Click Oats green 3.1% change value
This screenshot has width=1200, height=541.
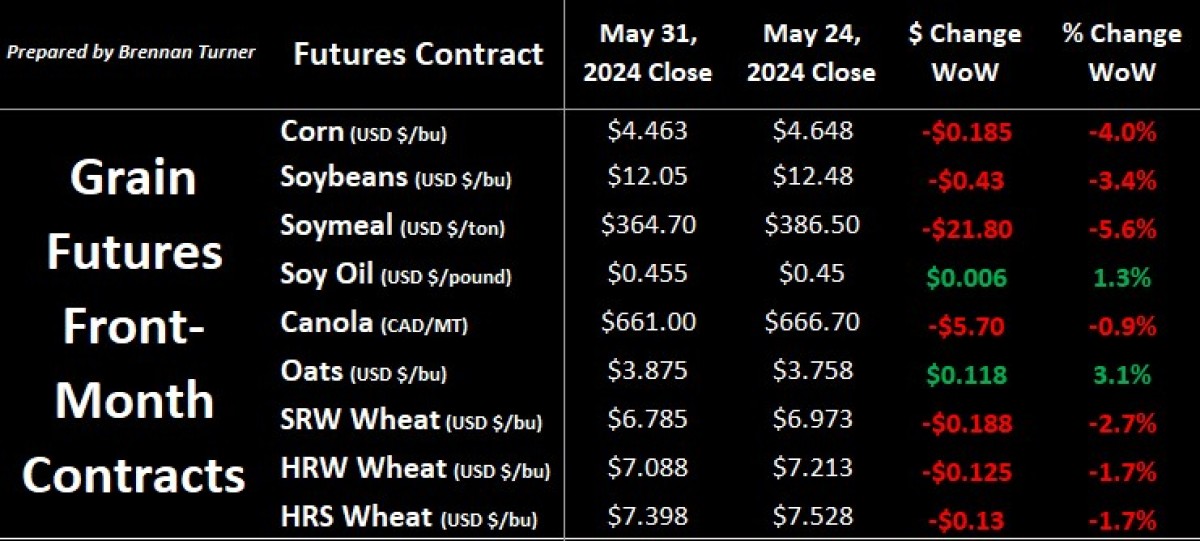coord(1122,376)
